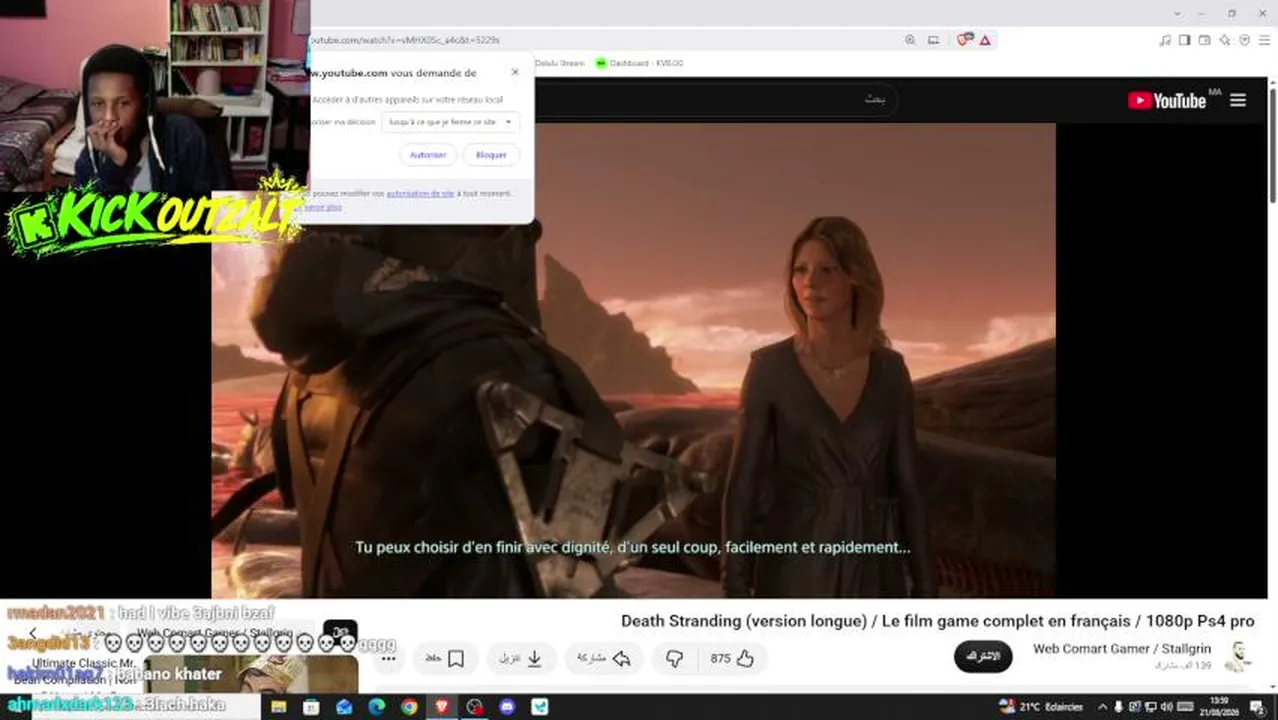
Task: Click the browser customize menu icon
Action: click(1263, 40)
